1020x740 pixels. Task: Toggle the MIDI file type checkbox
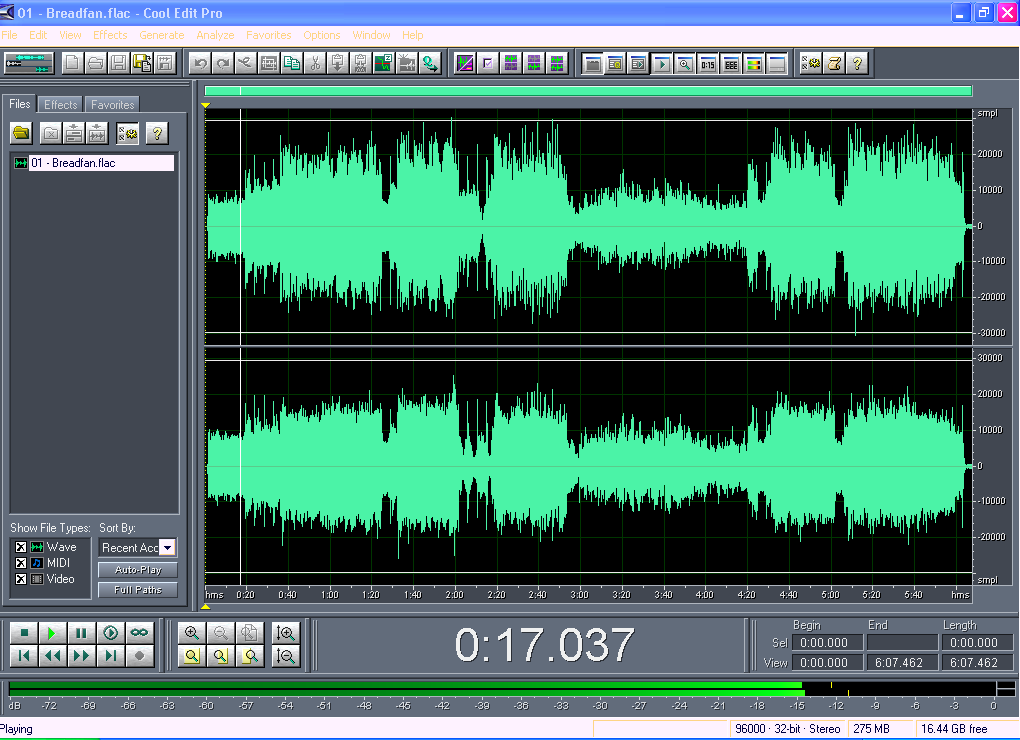click(x=21, y=563)
